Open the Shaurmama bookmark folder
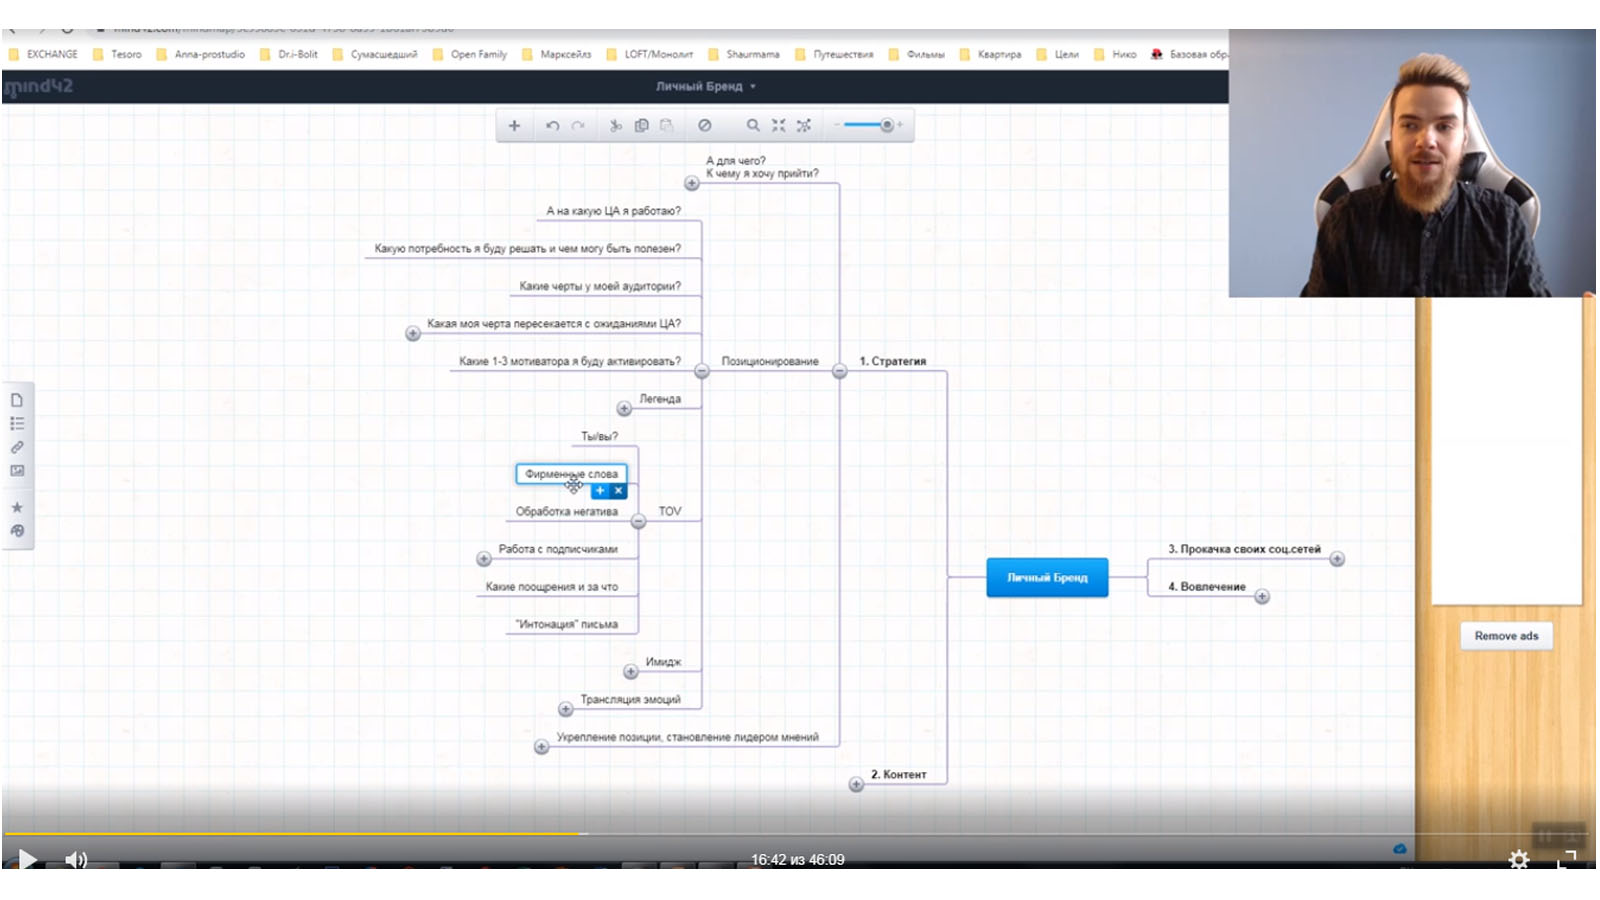Viewport: 1600px width, 900px height. (x=744, y=54)
